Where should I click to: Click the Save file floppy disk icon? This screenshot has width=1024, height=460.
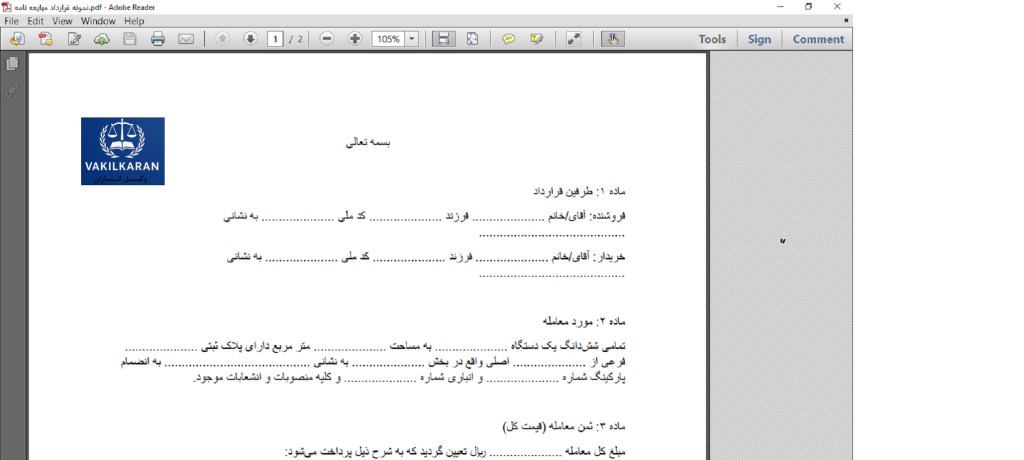(x=130, y=39)
